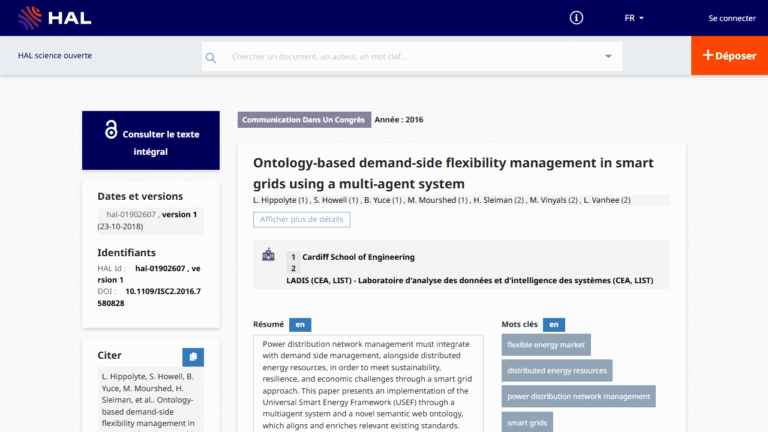Copy citation with the clipboard icon
This screenshot has width=768, height=432.
tap(193, 357)
